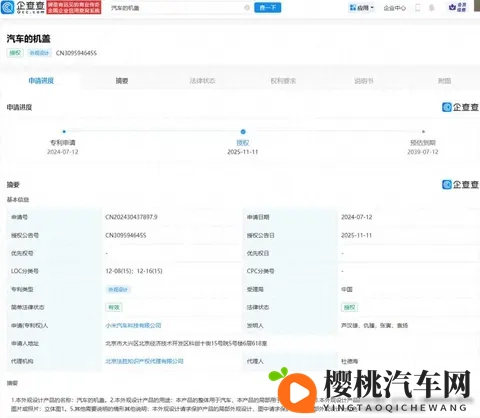
Task: Select the 基本信息 subheading
Action: click(x=18, y=199)
